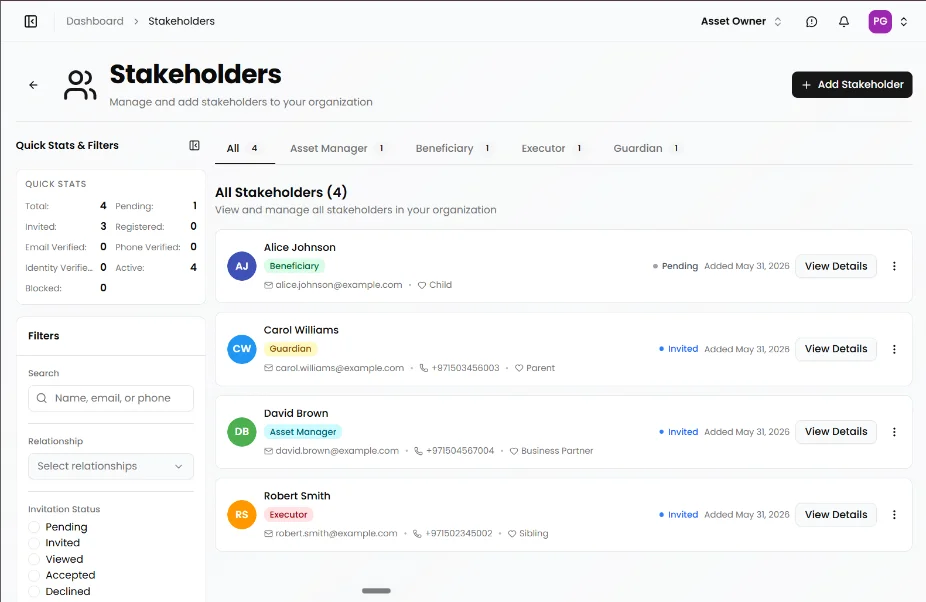926x602 pixels.
Task: Switch to the Executor tab
Action: (552, 148)
